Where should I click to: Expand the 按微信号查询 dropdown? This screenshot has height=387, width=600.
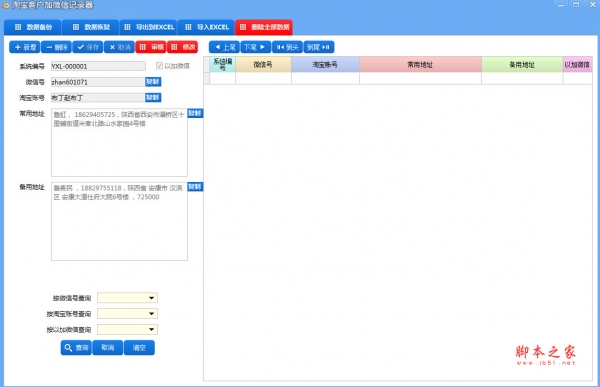pyautogui.click(x=152, y=298)
